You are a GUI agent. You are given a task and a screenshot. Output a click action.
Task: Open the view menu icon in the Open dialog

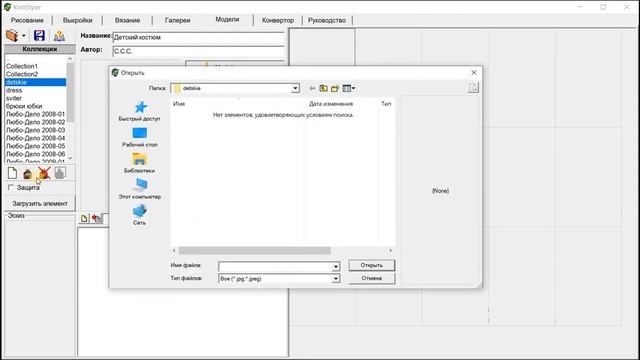point(349,88)
